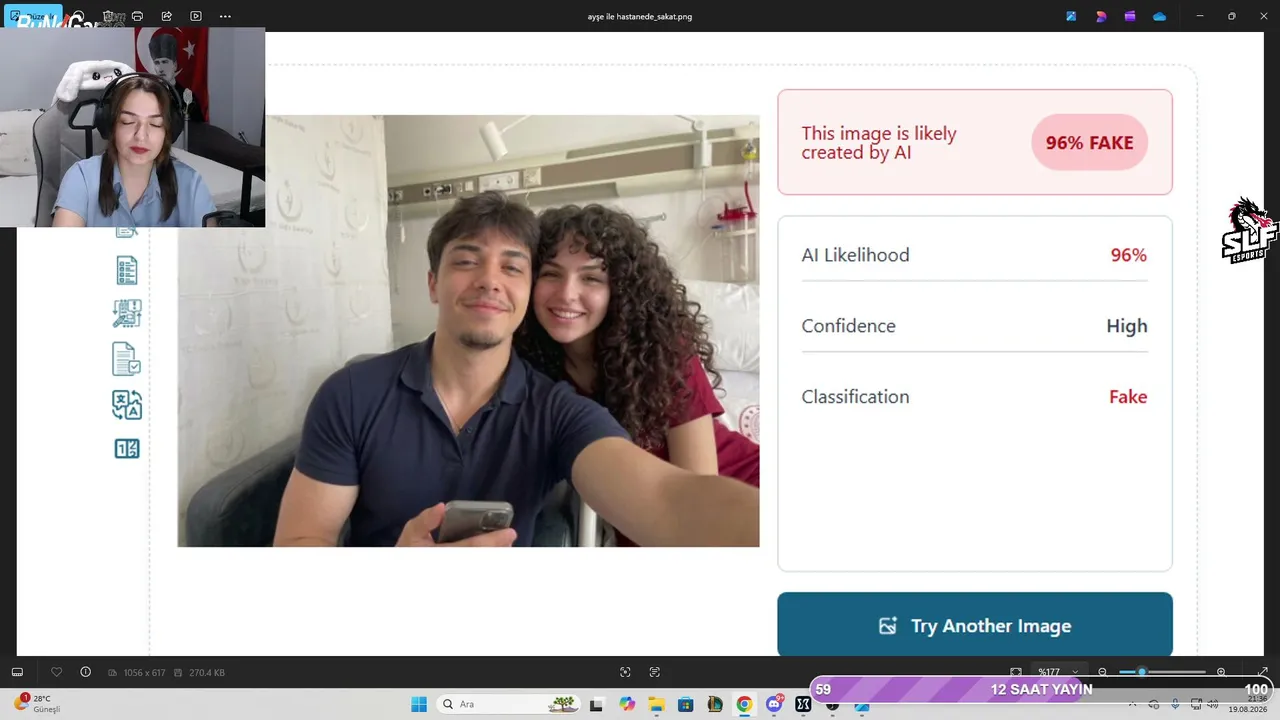
Task: Open the %177 zoom level dropdown
Action: click(1058, 672)
